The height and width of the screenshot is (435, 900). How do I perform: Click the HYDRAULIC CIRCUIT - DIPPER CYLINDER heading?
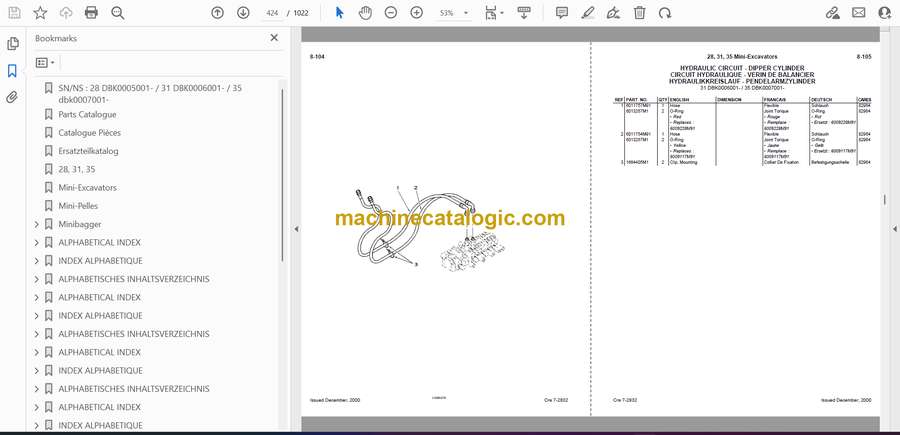742,68
